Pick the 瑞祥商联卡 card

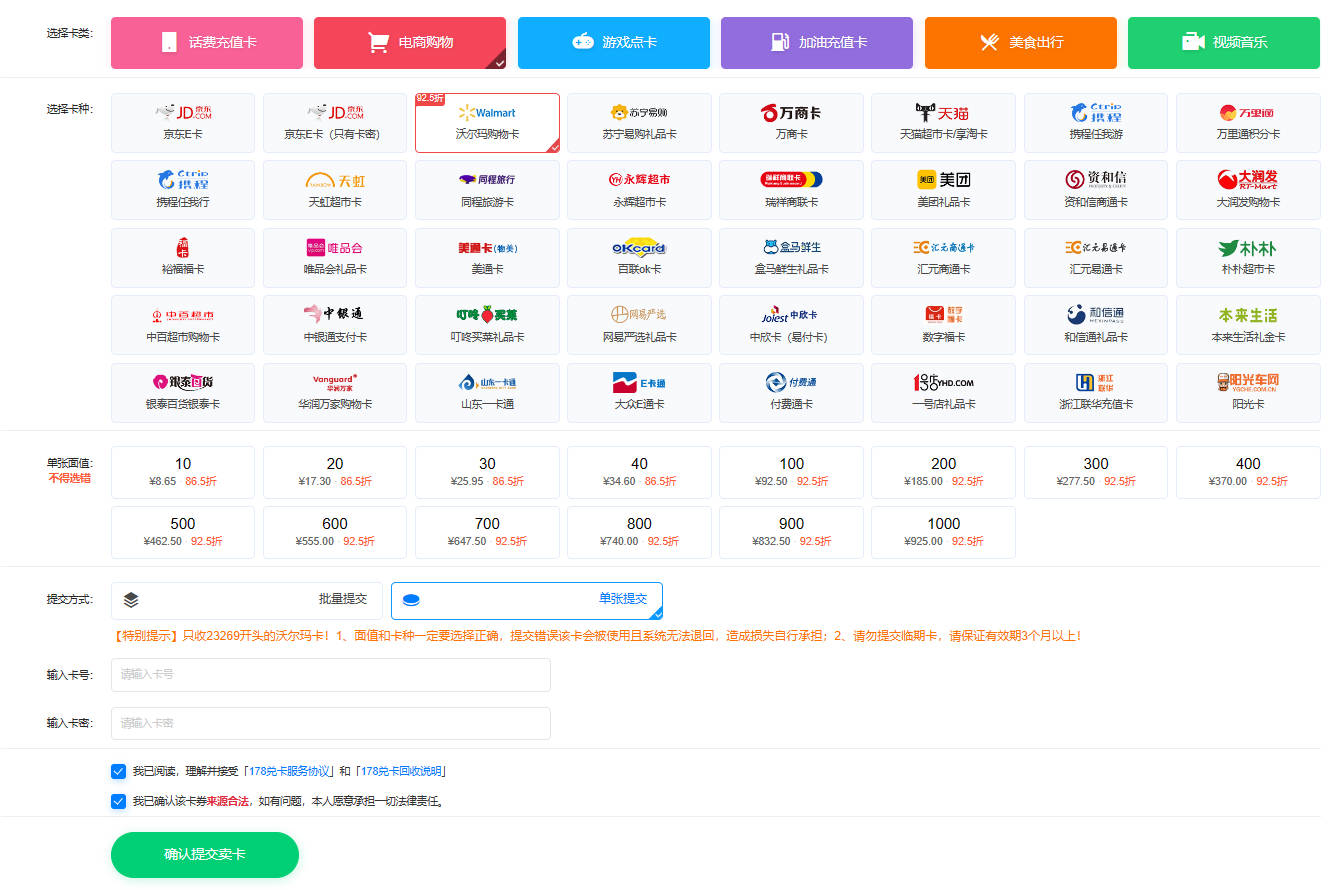tap(792, 190)
